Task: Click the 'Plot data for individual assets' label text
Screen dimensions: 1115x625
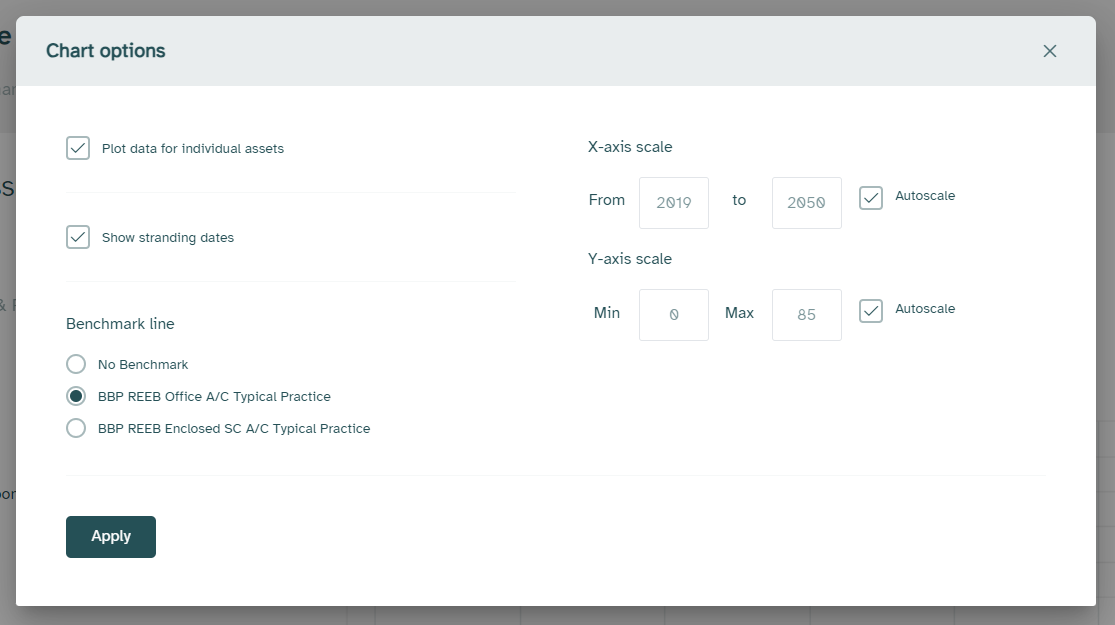Action: click(193, 149)
